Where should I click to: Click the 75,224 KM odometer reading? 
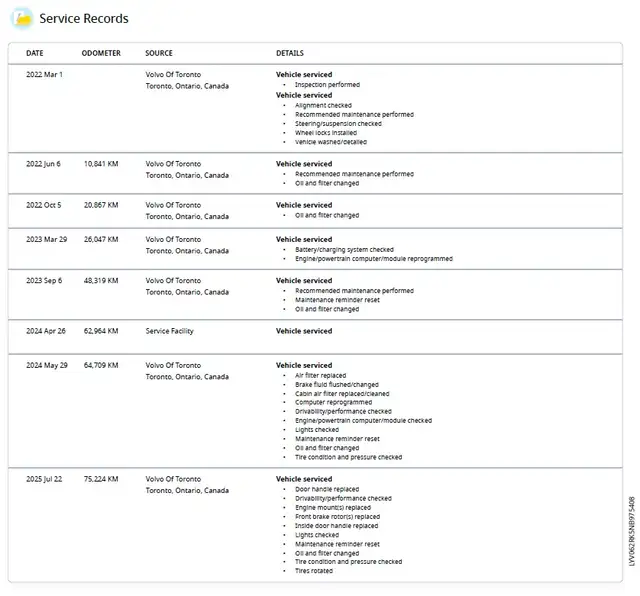[x=101, y=479]
